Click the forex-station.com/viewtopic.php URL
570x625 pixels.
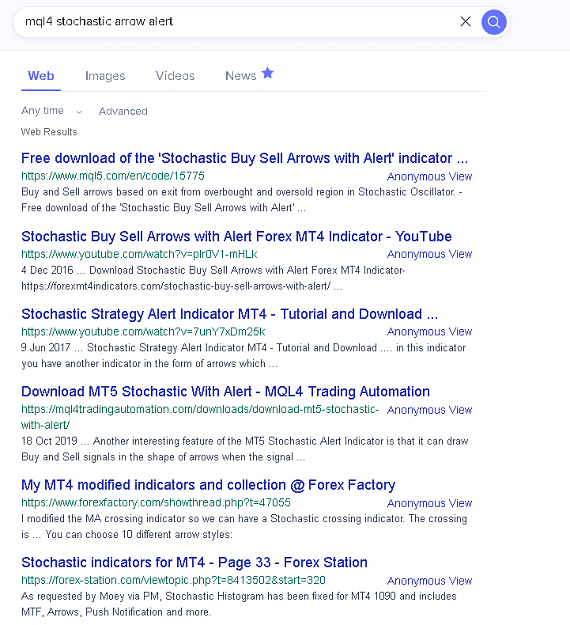[173, 580]
